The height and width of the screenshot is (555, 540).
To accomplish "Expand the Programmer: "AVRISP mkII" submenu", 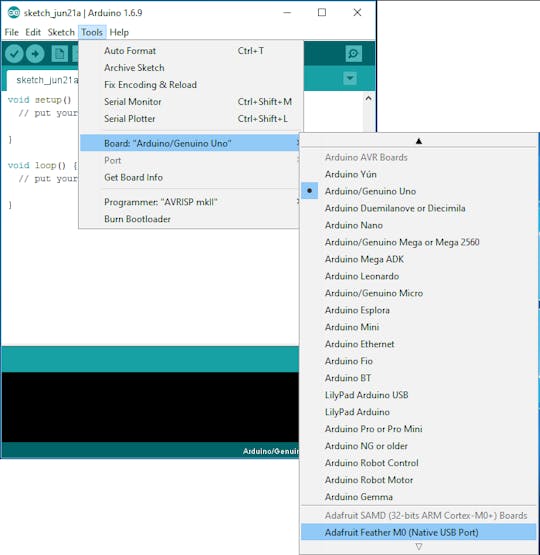I will [190, 202].
